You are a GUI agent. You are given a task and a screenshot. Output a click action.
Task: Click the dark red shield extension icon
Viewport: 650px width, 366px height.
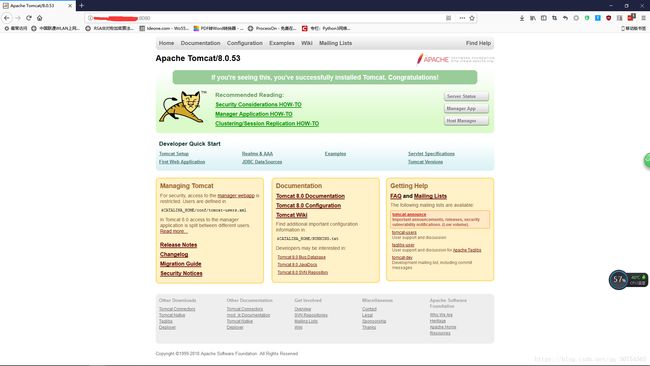pyautogui.click(x=608, y=18)
